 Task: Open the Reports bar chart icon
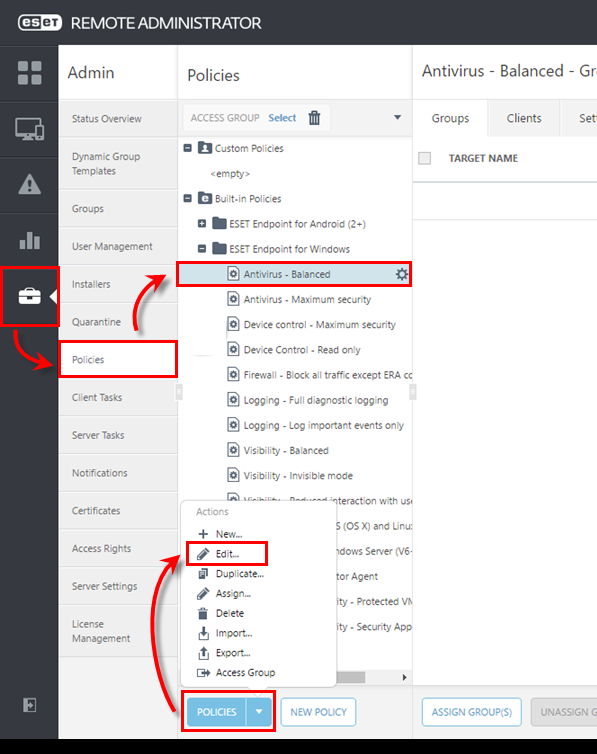point(29,240)
